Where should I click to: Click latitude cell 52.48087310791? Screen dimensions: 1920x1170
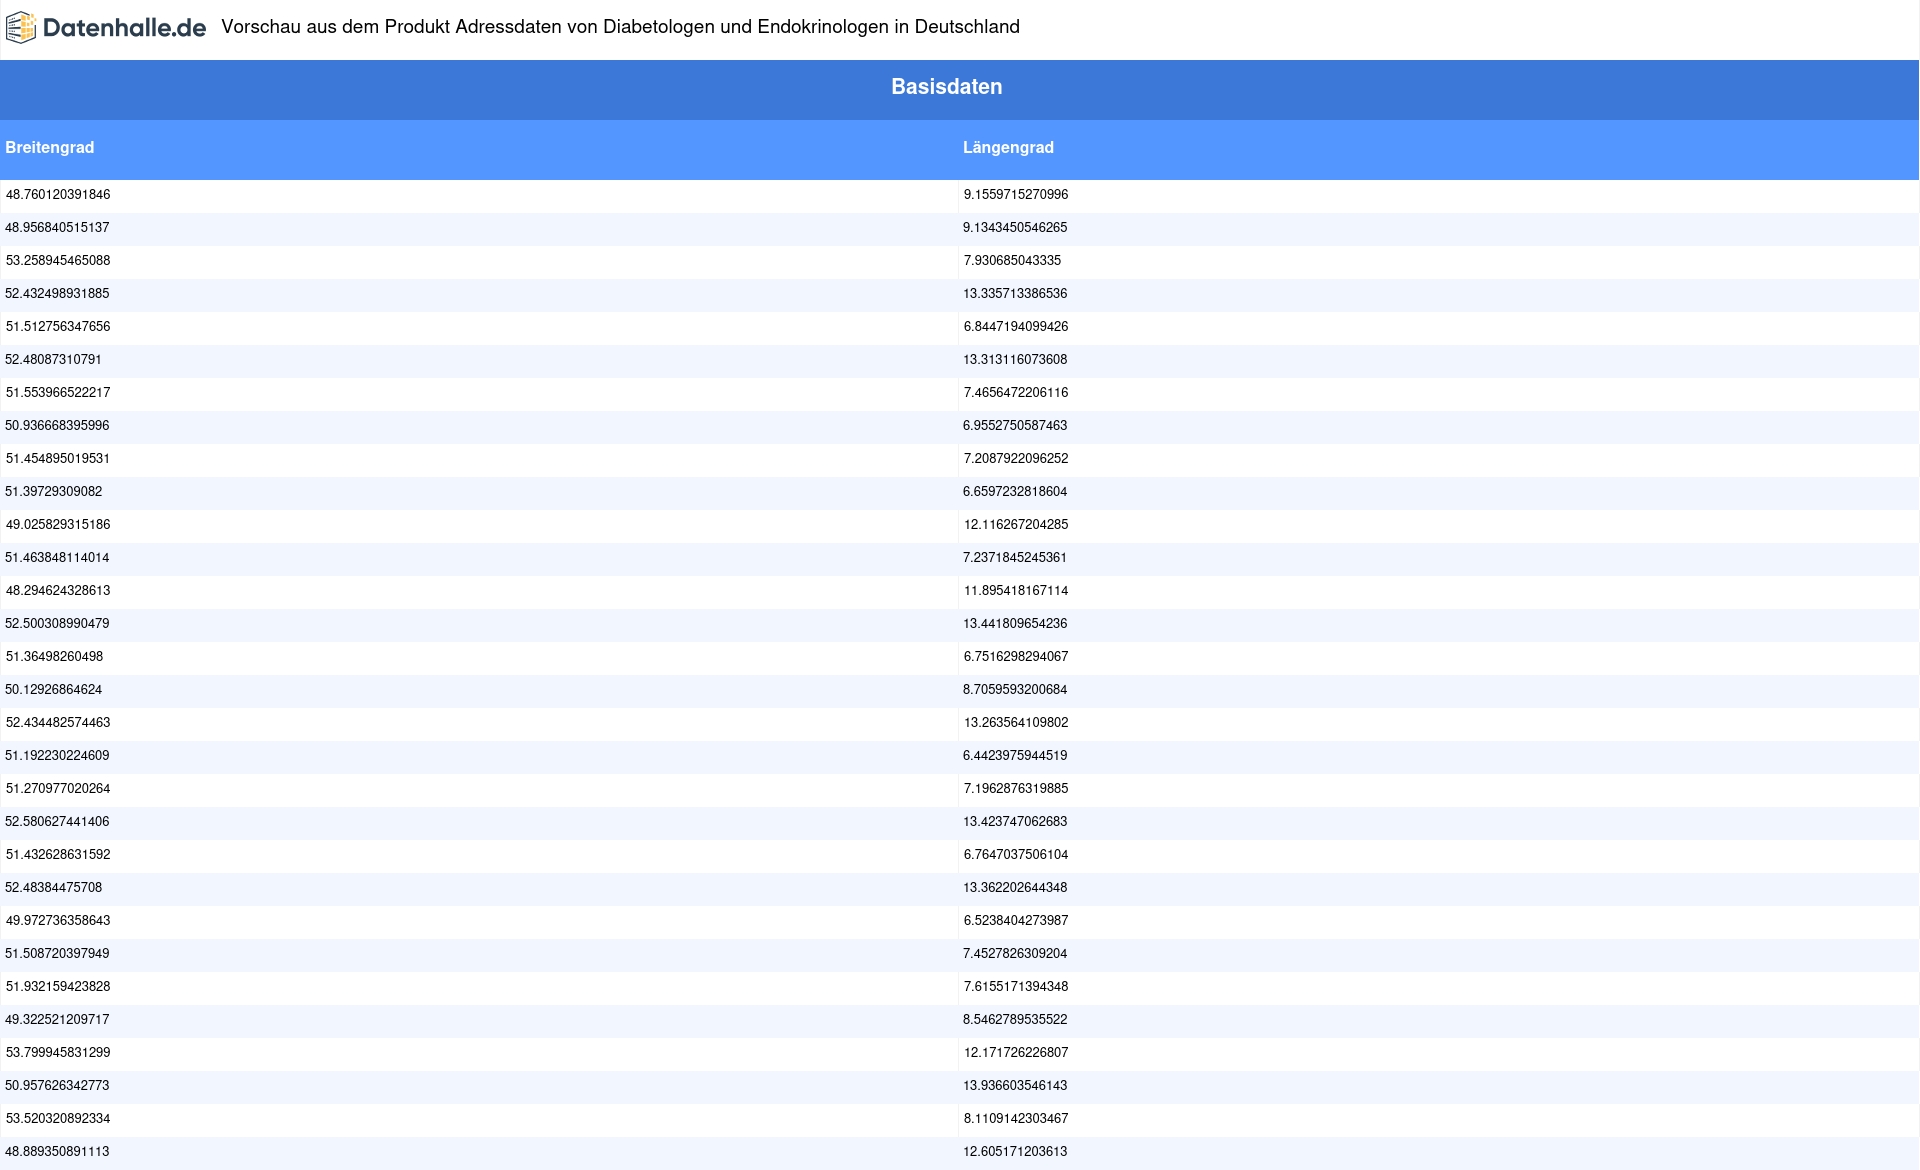coord(53,360)
